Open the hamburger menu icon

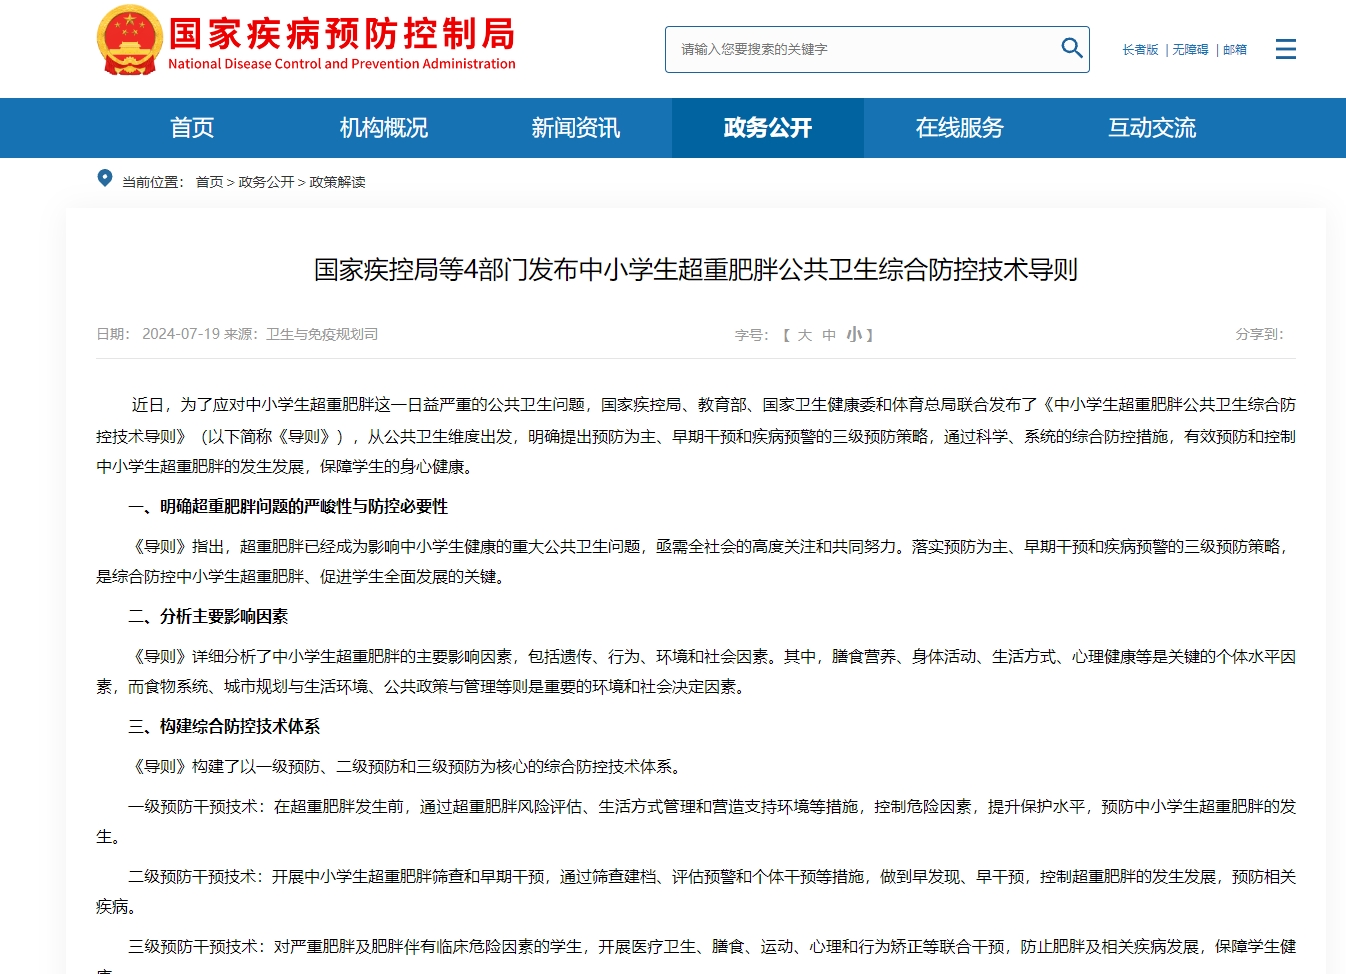click(x=1286, y=49)
